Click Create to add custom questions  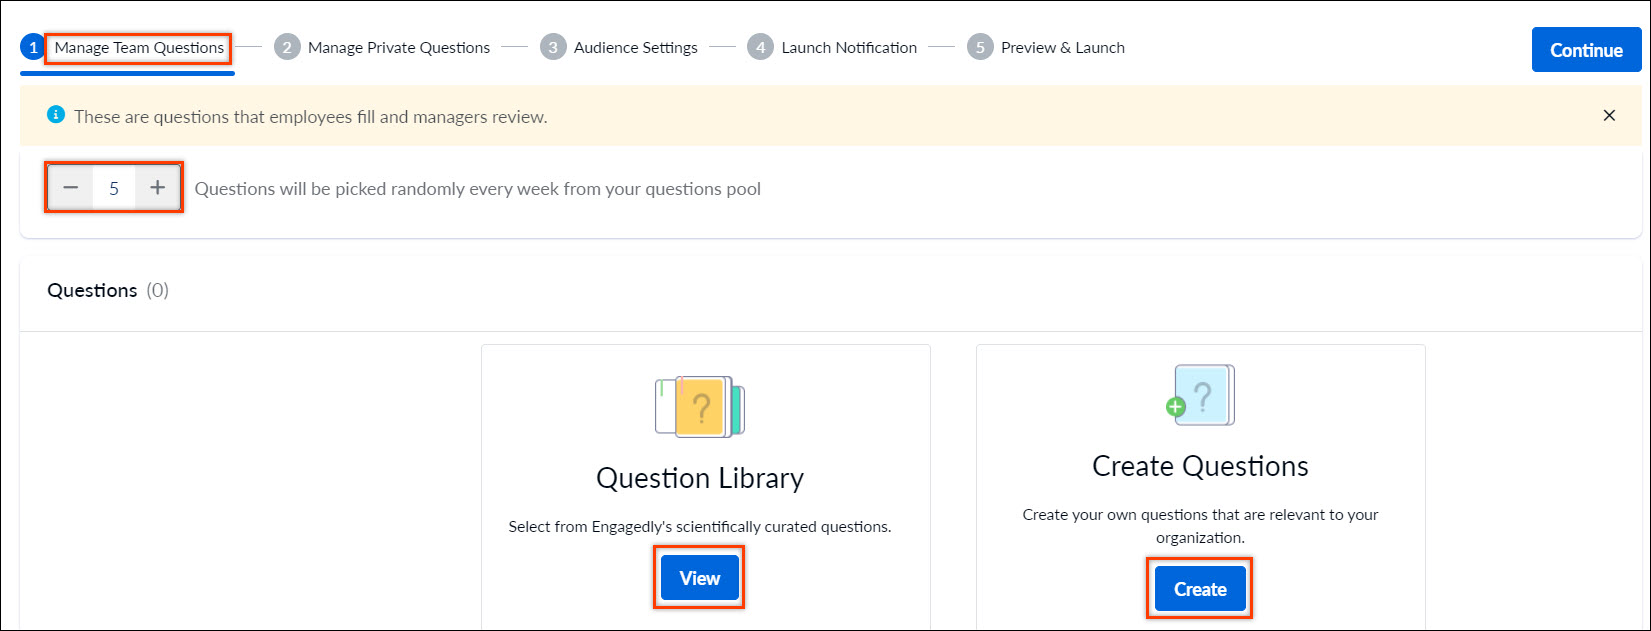point(1200,589)
